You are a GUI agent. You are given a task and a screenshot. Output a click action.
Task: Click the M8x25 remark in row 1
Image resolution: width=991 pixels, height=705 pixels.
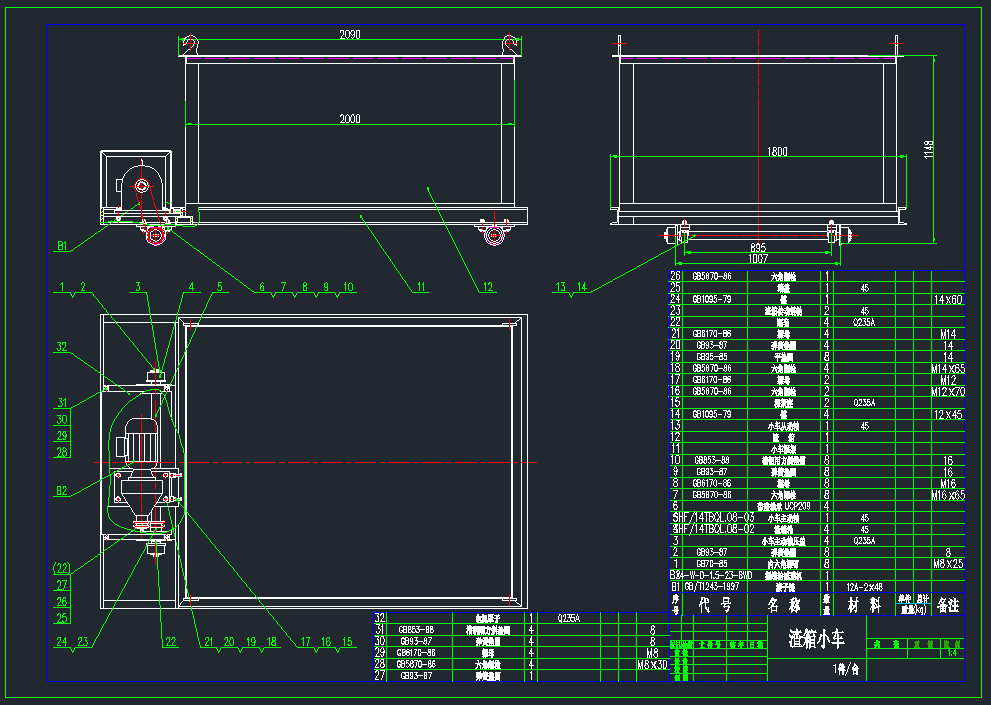[947, 563]
